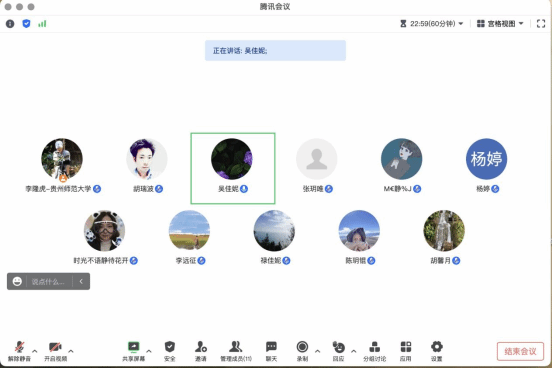Screen dimensions: 552x368
Task: Click the red 结束会议 button
Action: [x=520, y=351]
